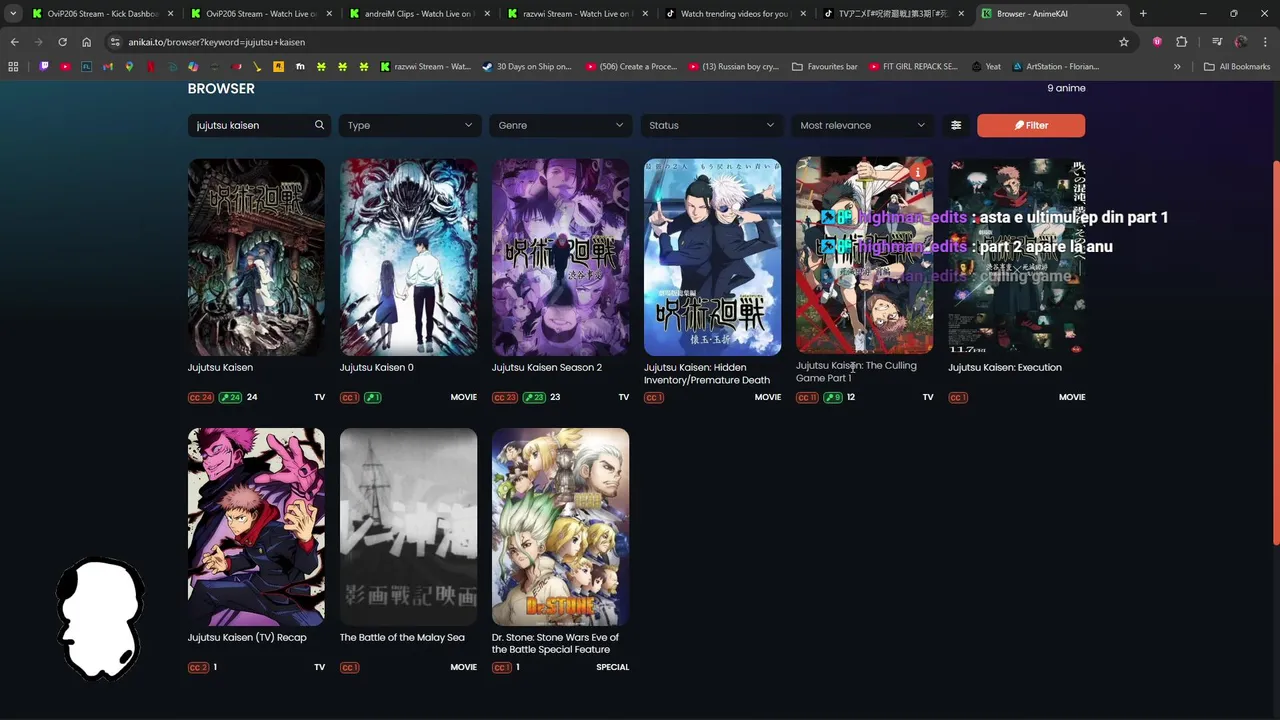1280x720 pixels.
Task: Open the Chrome profile avatar
Action: pyautogui.click(x=1241, y=42)
